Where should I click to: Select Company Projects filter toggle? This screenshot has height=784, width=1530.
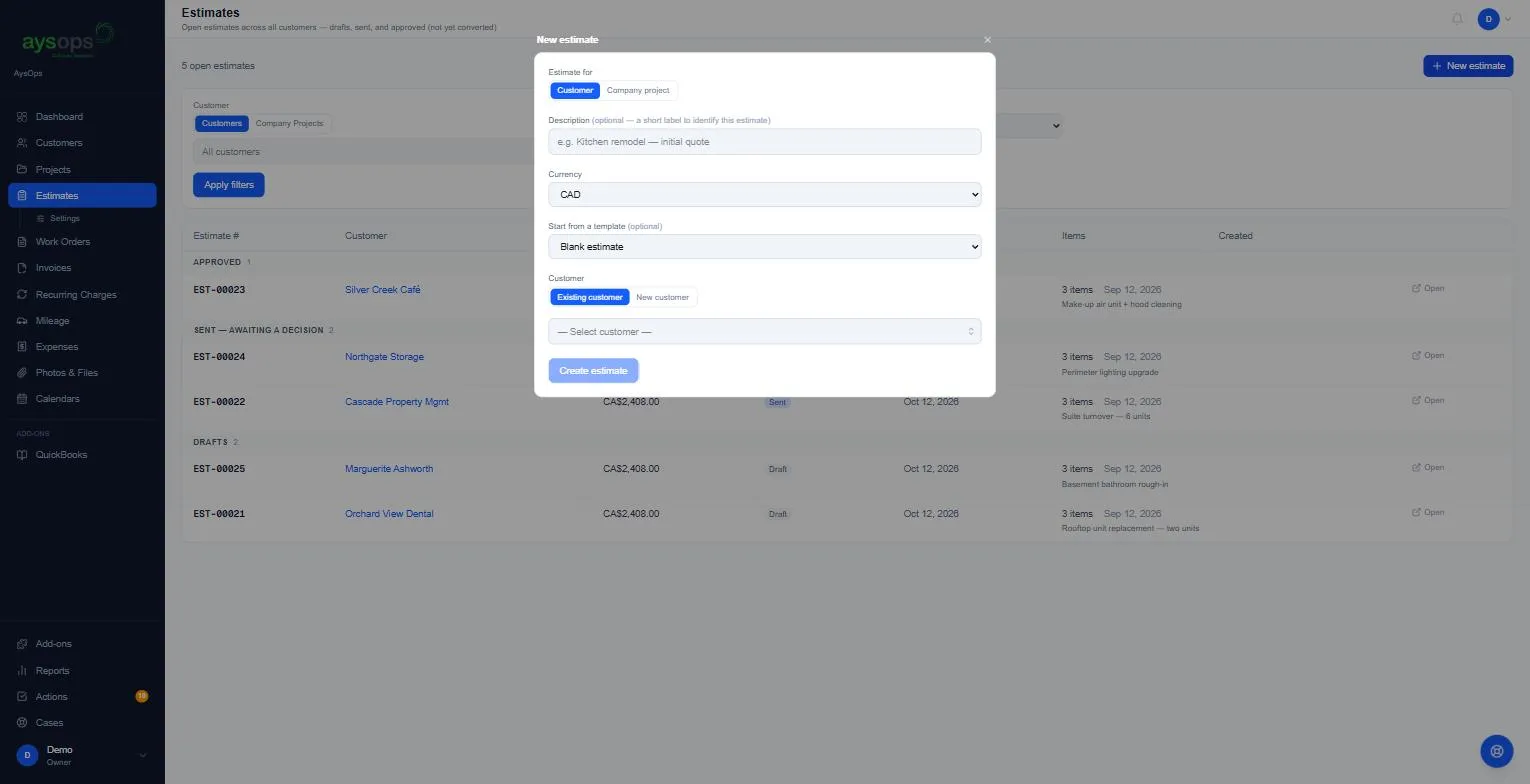pos(289,124)
